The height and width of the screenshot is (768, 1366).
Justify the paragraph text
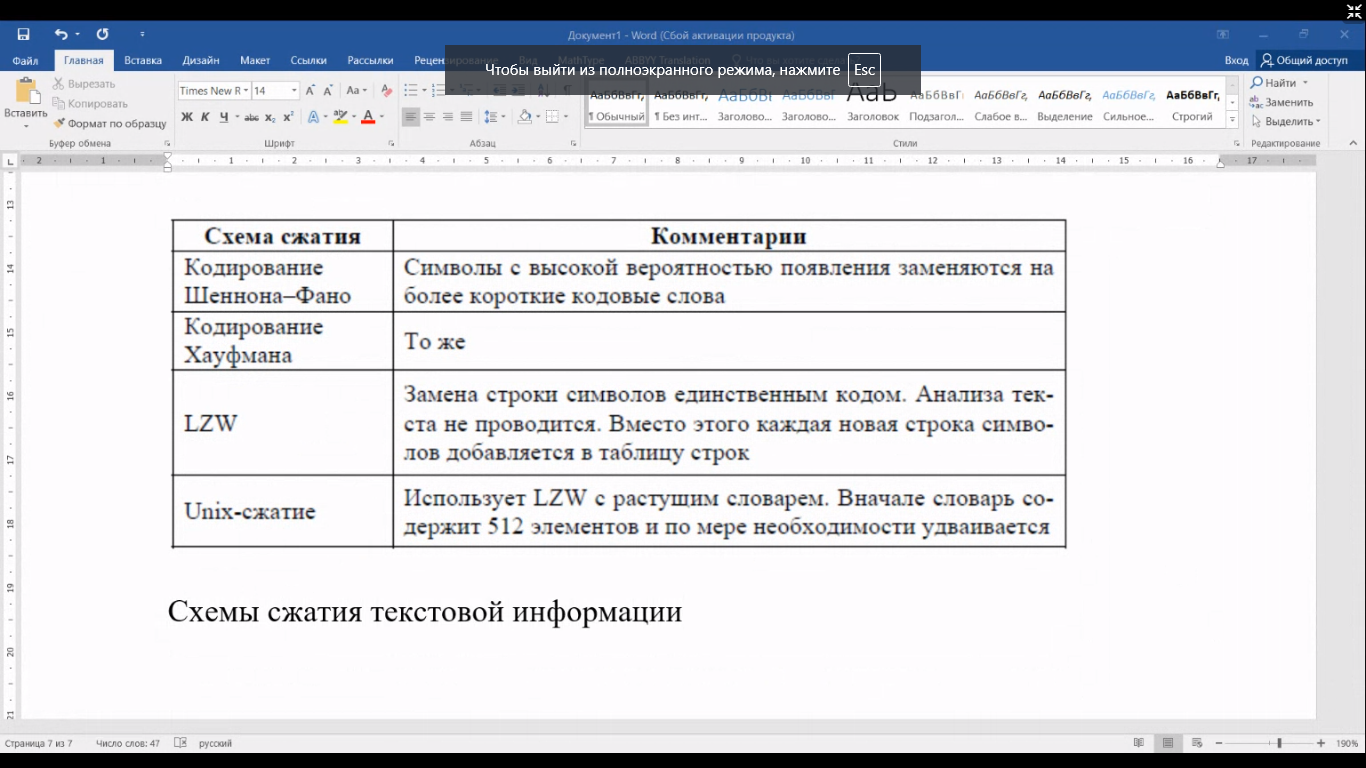point(466,117)
